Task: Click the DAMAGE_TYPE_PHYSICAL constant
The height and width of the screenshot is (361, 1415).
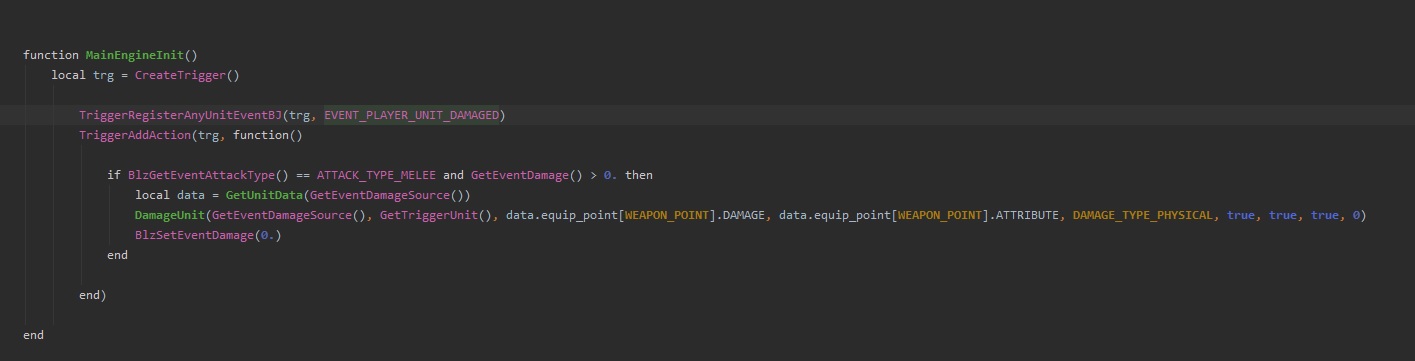Action: 1143,215
